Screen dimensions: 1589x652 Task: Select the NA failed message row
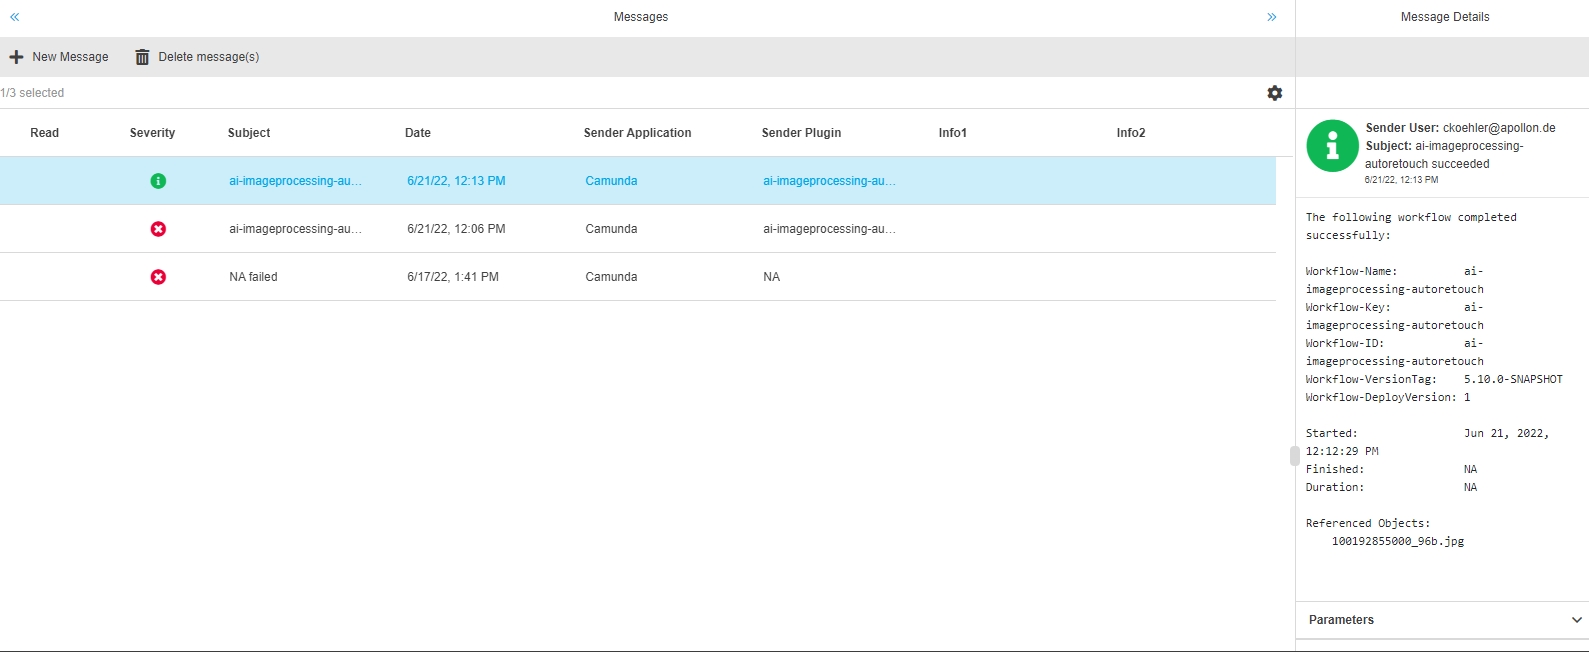click(x=253, y=277)
